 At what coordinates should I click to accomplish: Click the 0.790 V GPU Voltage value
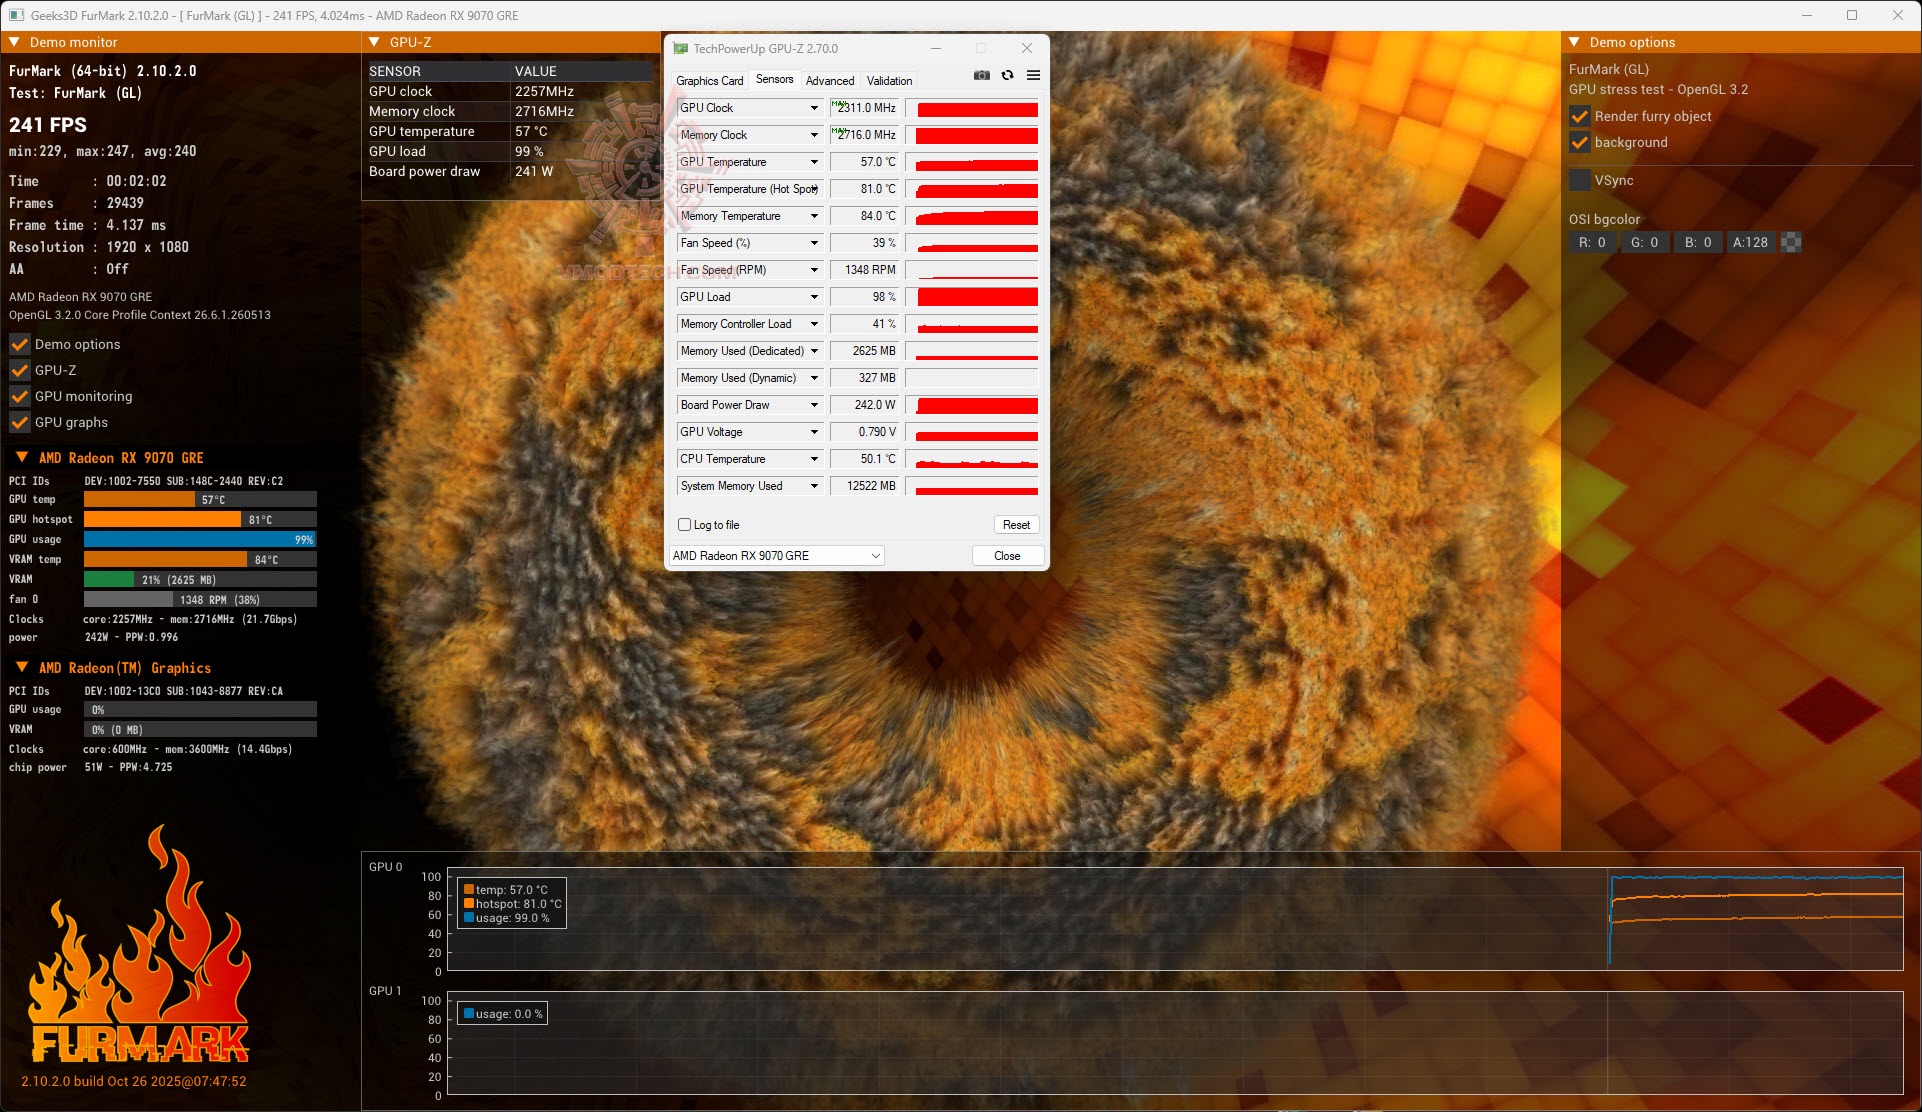pos(865,432)
